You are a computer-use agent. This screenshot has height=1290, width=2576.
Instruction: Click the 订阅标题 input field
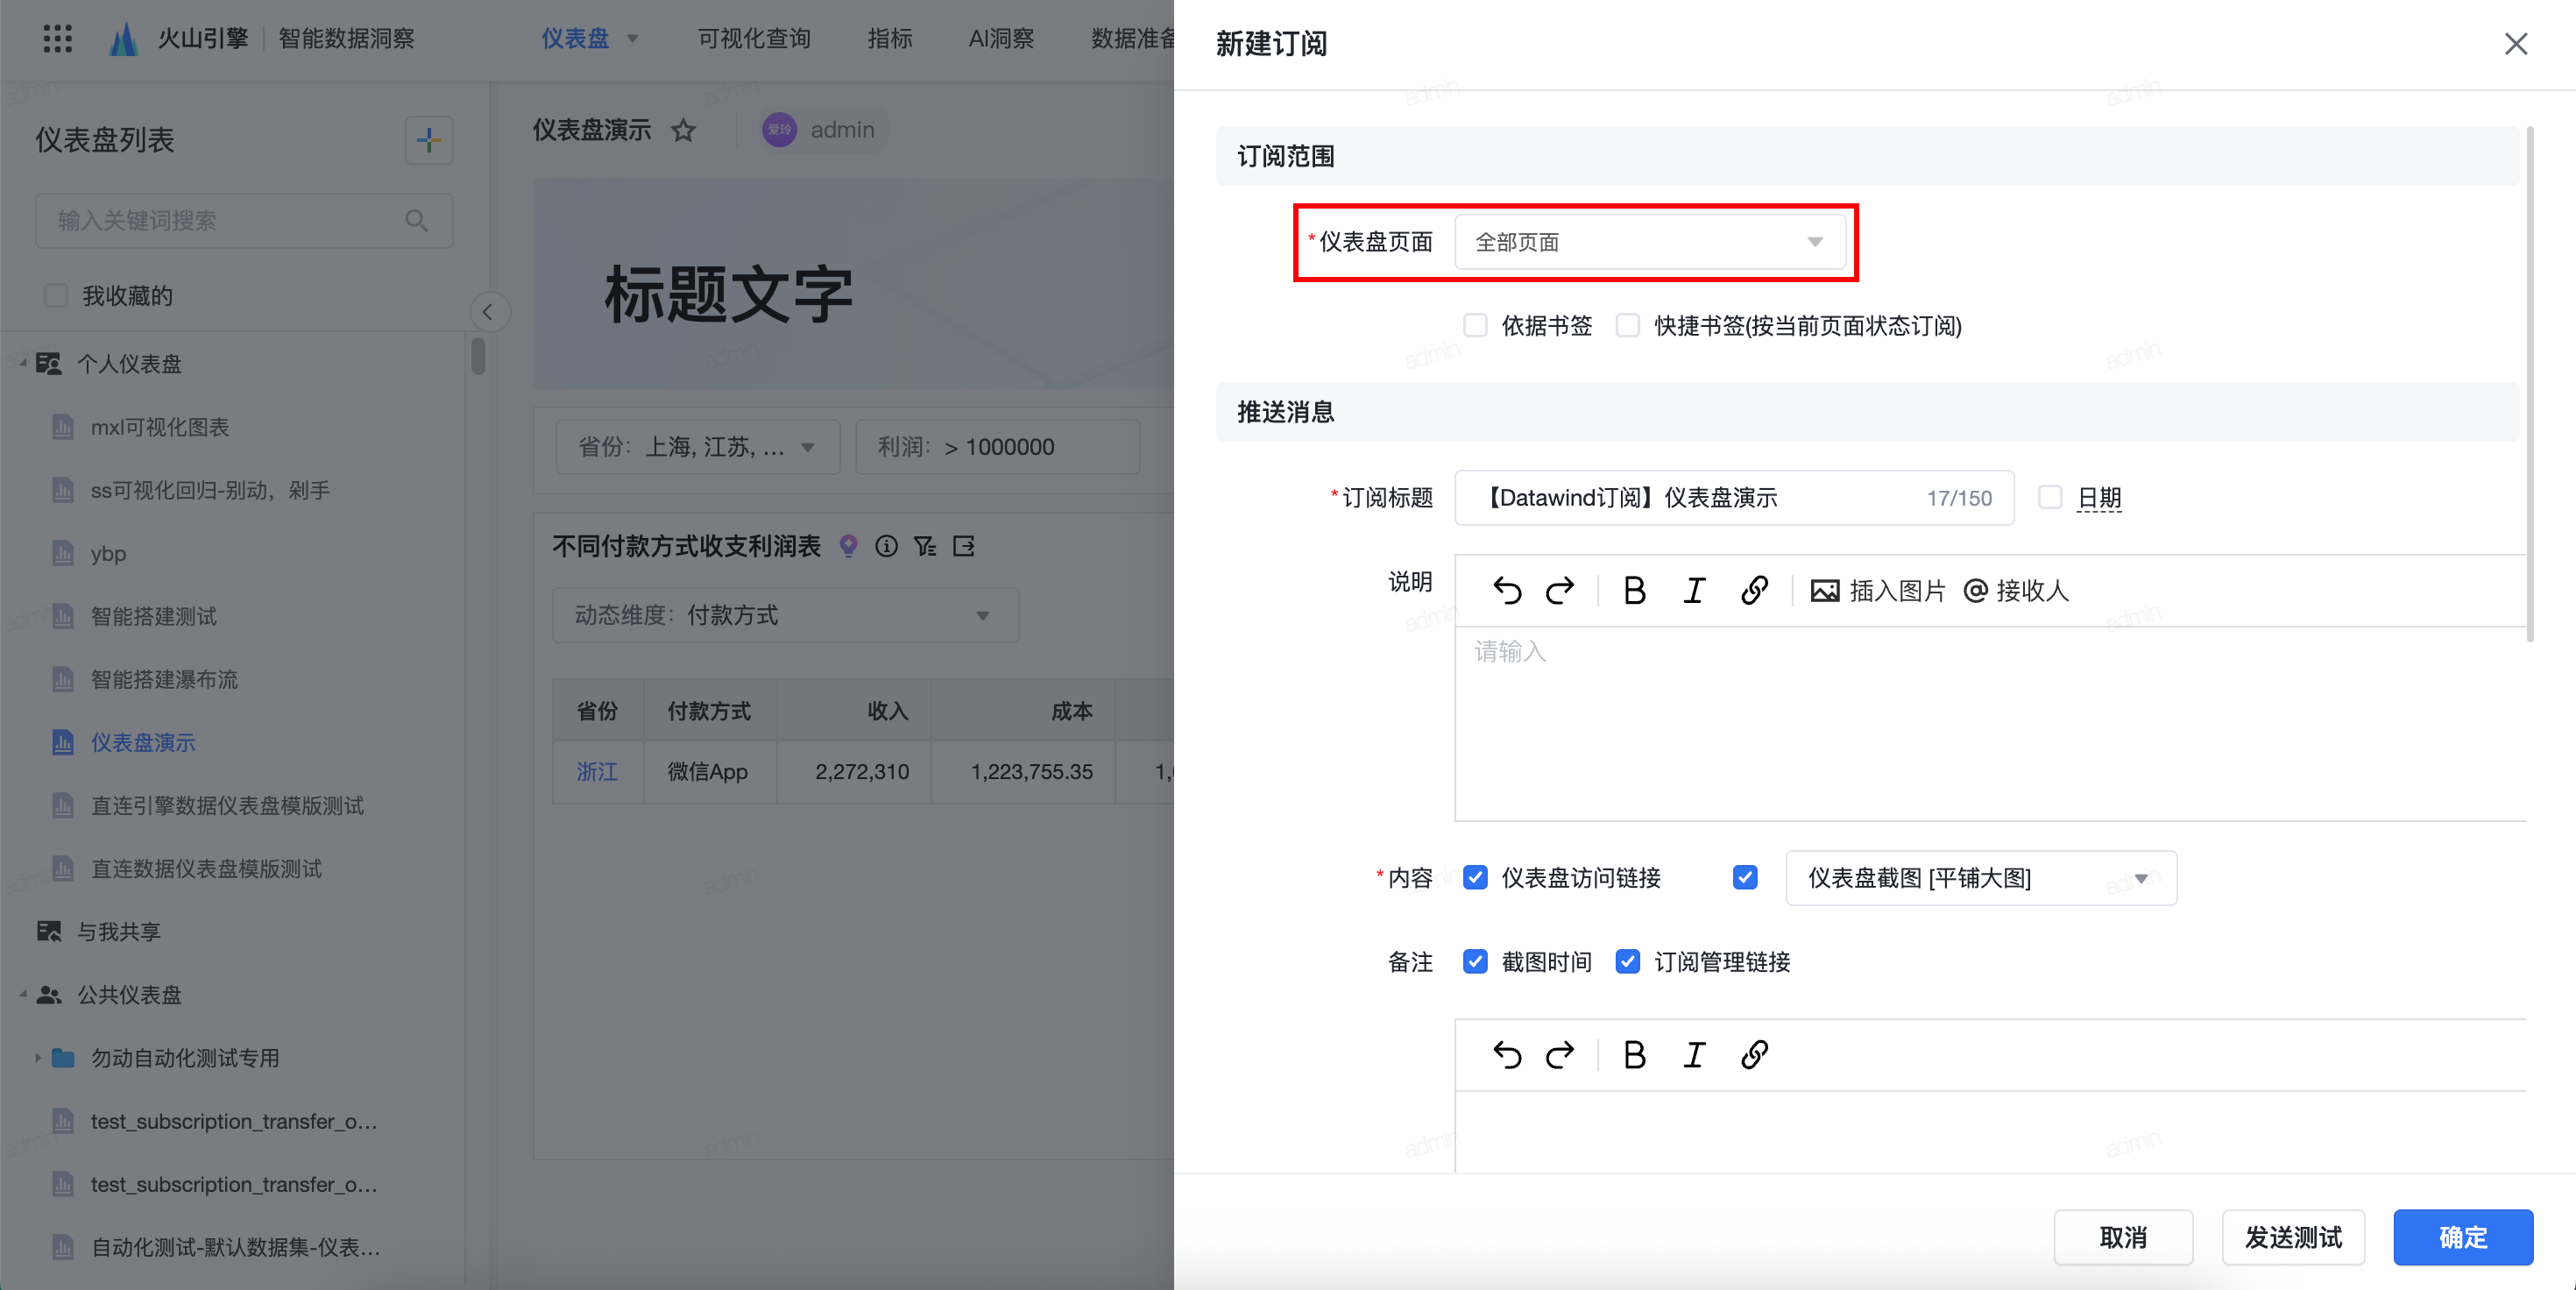[x=1700, y=497]
